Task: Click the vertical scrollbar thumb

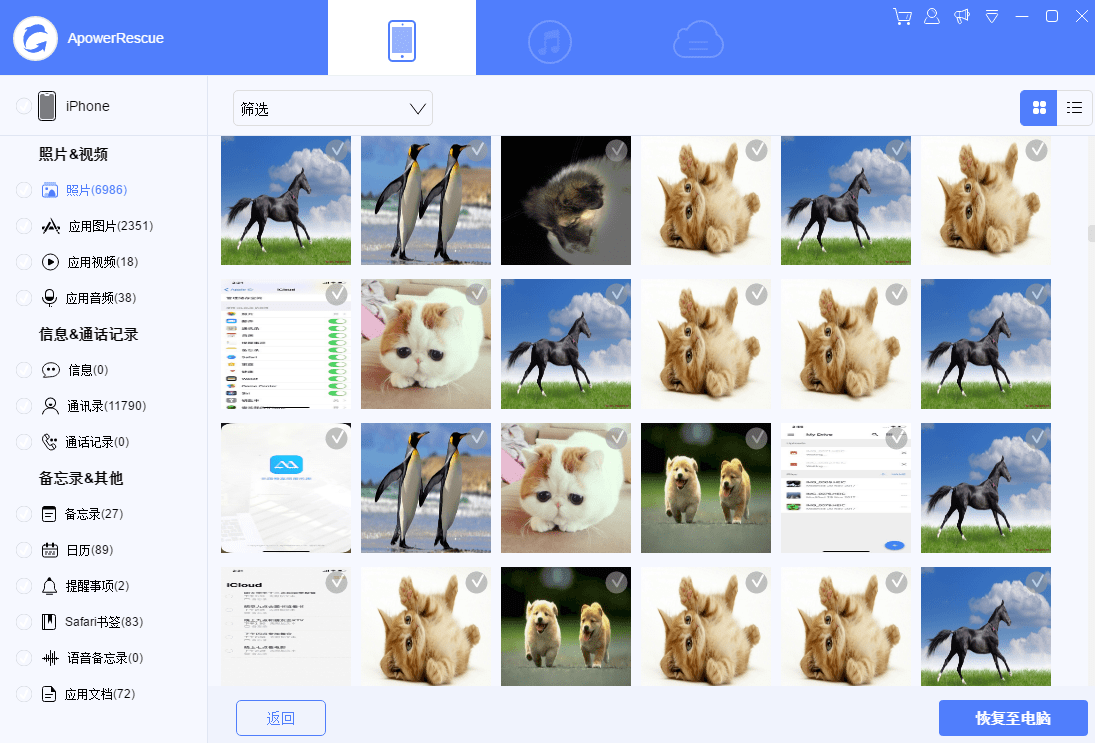Action: 1091,234
